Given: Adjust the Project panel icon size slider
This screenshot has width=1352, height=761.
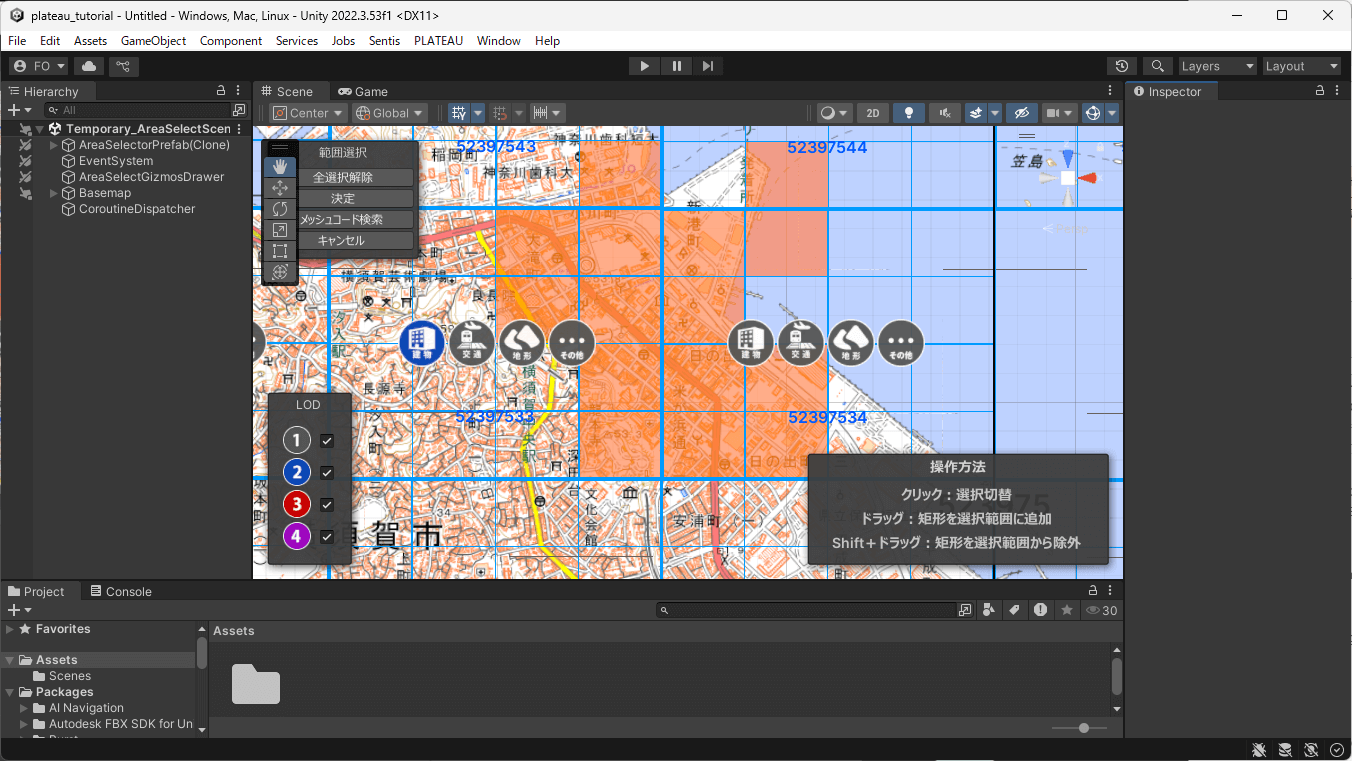Looking at the screenshot, I should (x=1079, y=728).
